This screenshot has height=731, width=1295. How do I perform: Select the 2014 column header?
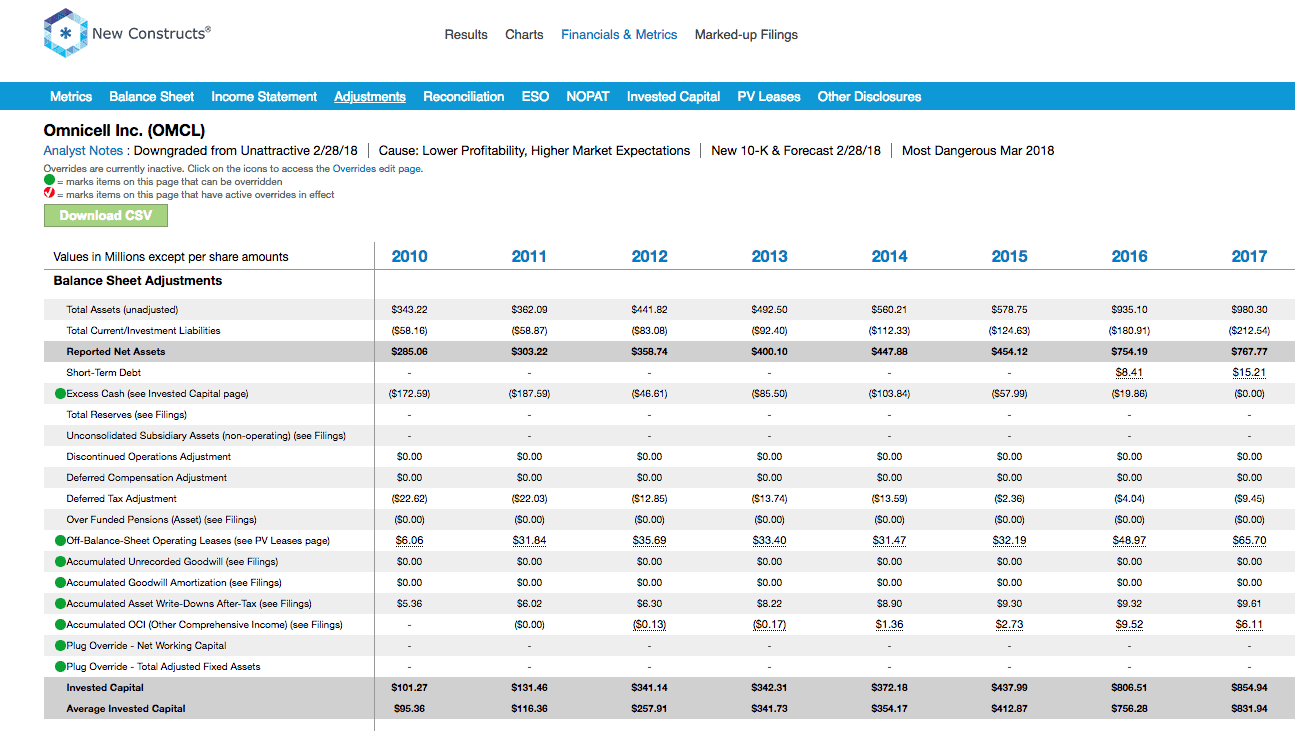(x=889, y=257)
